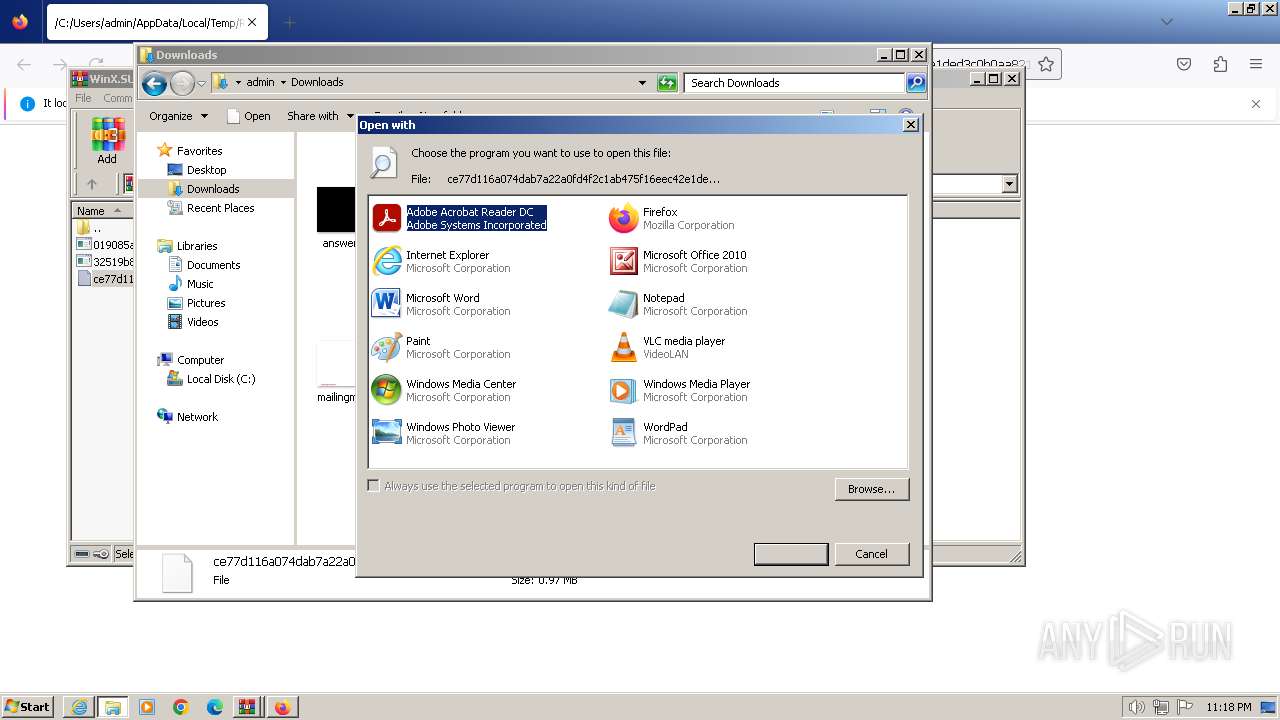This screenshot has height=720, width=1280.
Task: Open the Firefox hamburger menu
Action: tap(1256, 64)
